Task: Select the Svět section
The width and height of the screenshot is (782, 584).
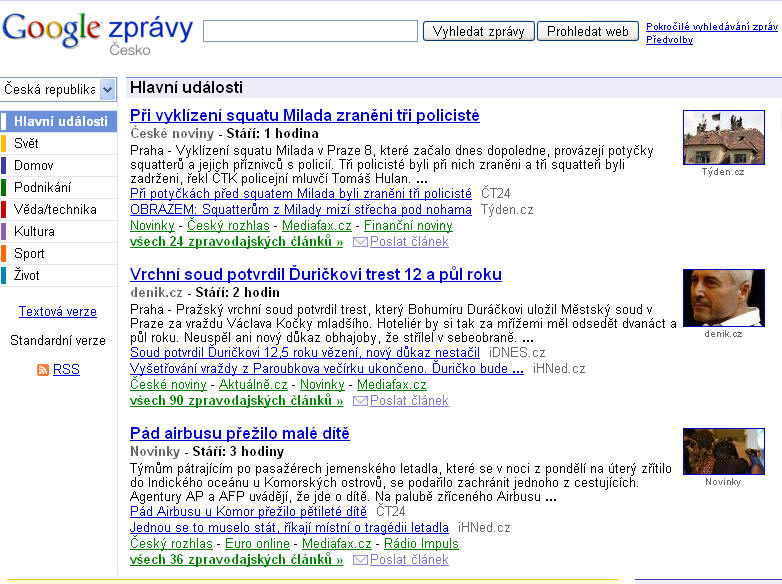Action: pyautogui.click(x=59, y=143)
